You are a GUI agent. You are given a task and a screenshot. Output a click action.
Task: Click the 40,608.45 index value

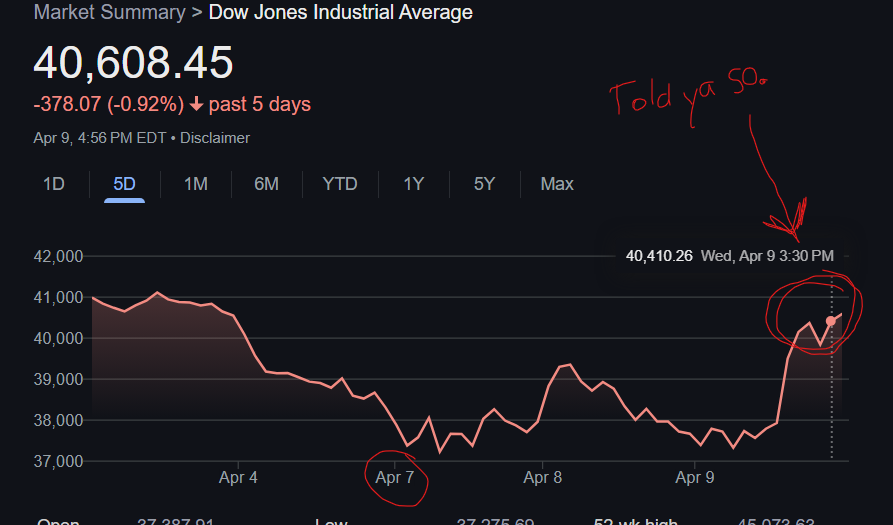pyautogui.click(x=133, y=62)
